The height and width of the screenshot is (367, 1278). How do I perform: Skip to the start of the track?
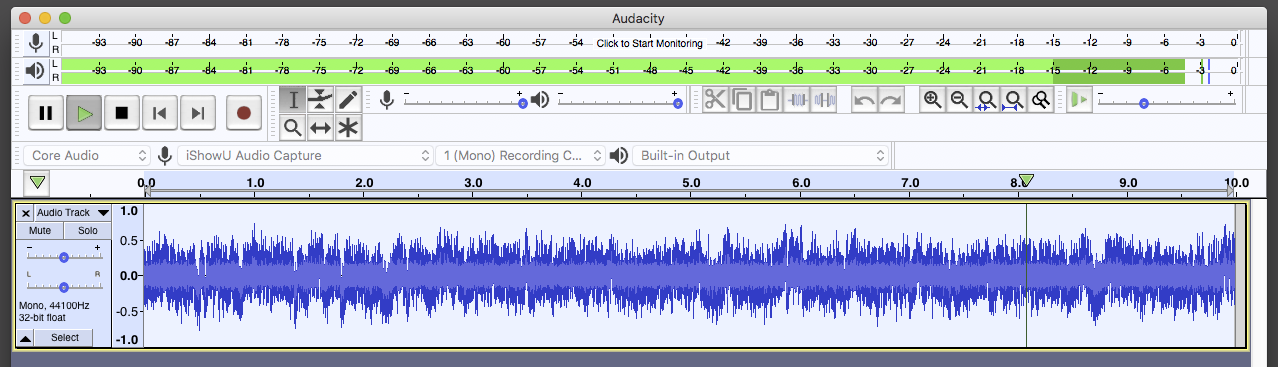160,113
